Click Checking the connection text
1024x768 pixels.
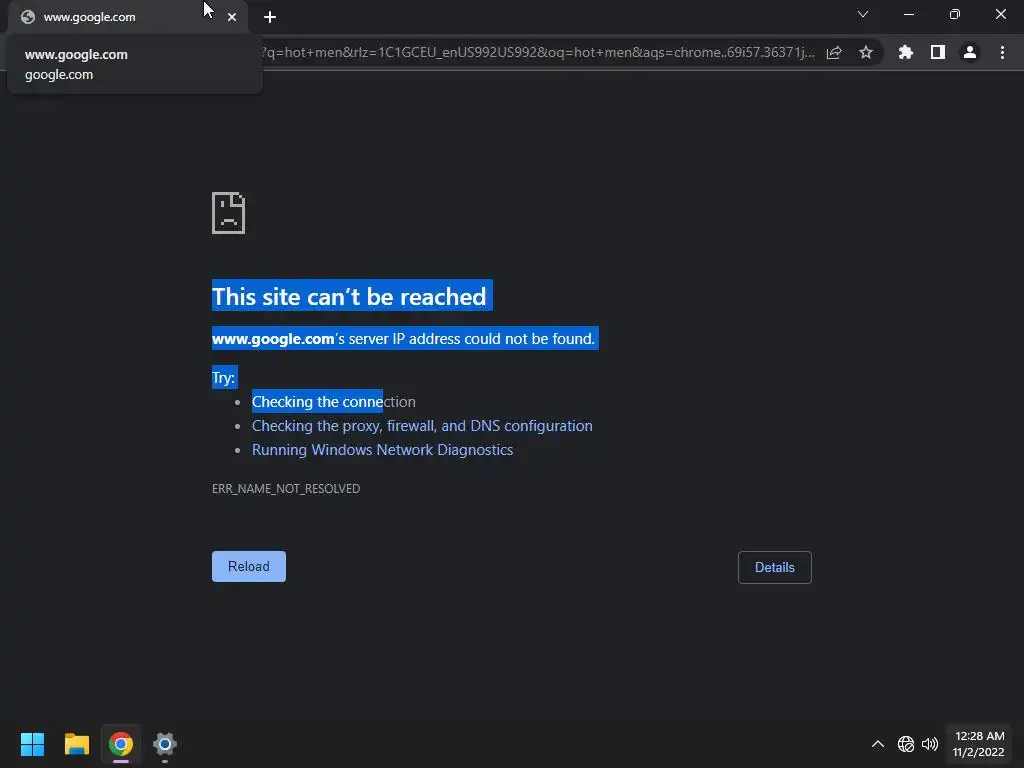point(334,402)
